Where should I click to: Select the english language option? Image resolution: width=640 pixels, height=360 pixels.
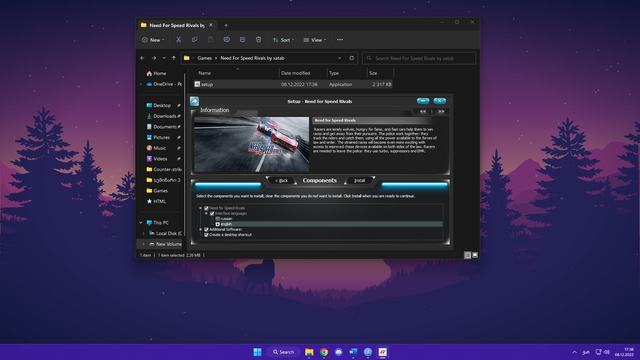[218, 224]
